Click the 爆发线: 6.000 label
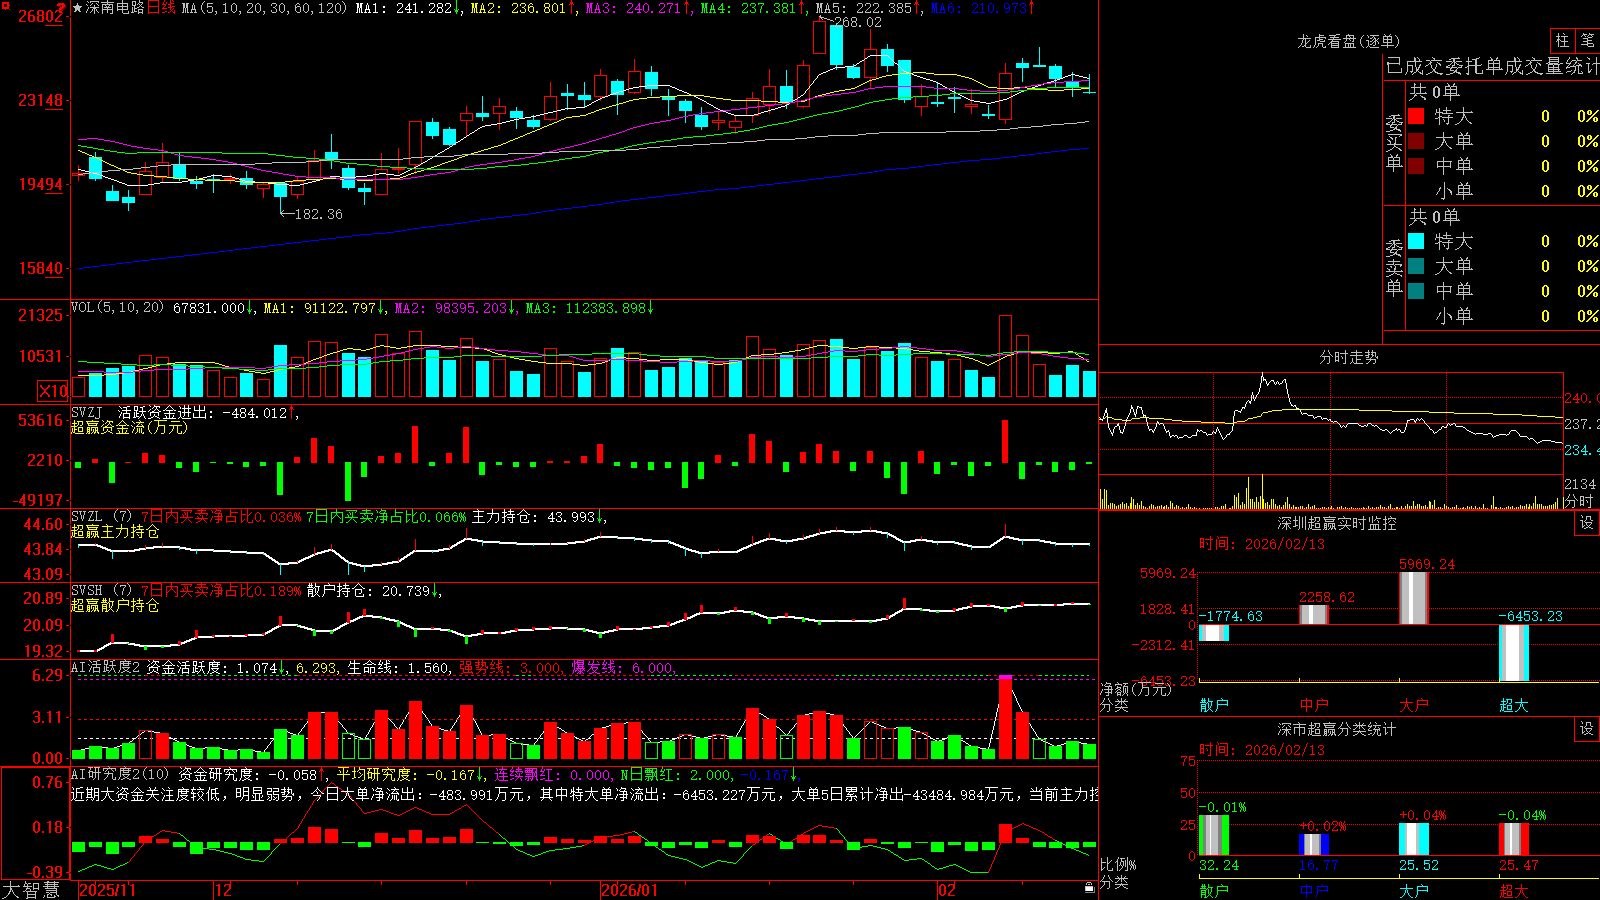Image resolution: width=1600 pixels, height=900 pixels. click(624, 667)
